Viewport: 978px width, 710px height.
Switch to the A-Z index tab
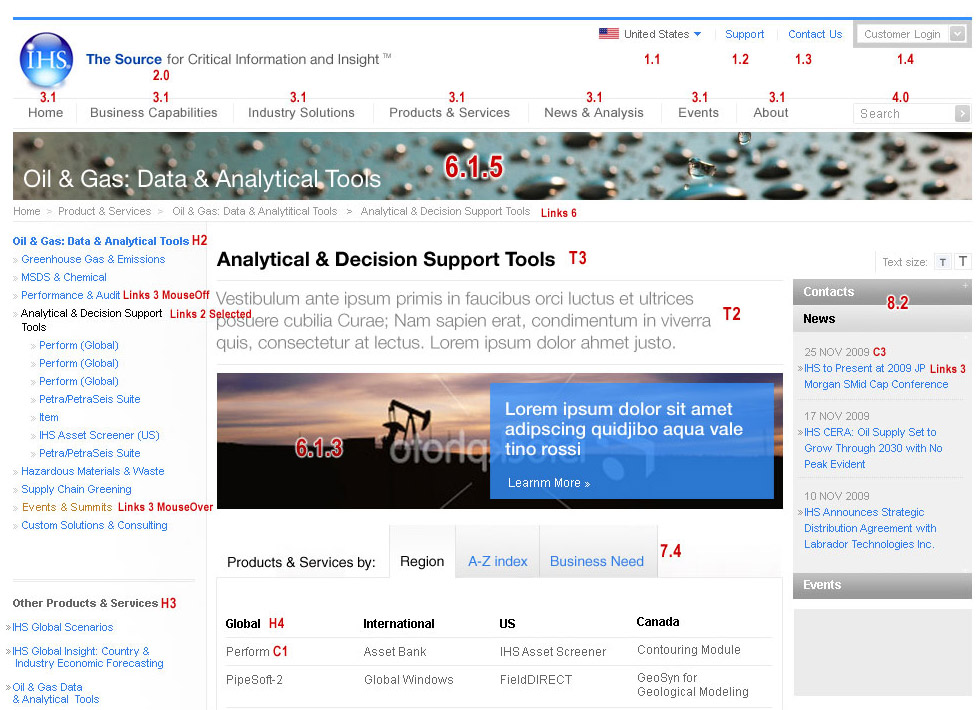tap(497, 561)
